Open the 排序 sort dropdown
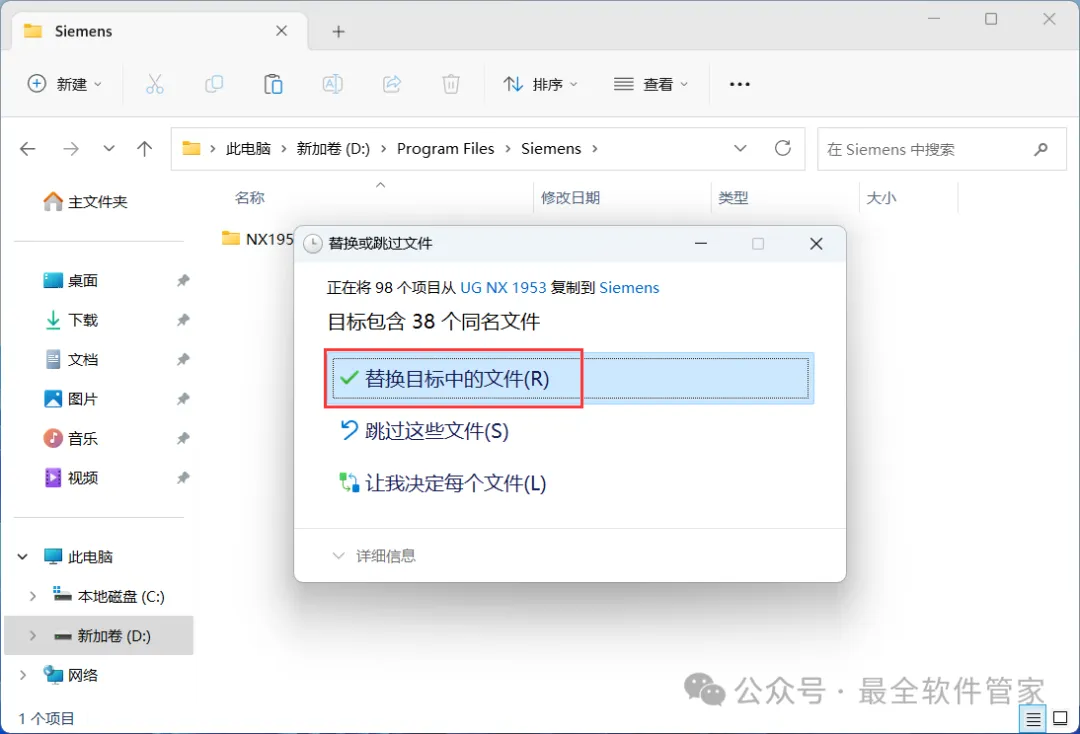Viewport: 1080px width, 734px height. pyautogui.click(x=540, y=84)
